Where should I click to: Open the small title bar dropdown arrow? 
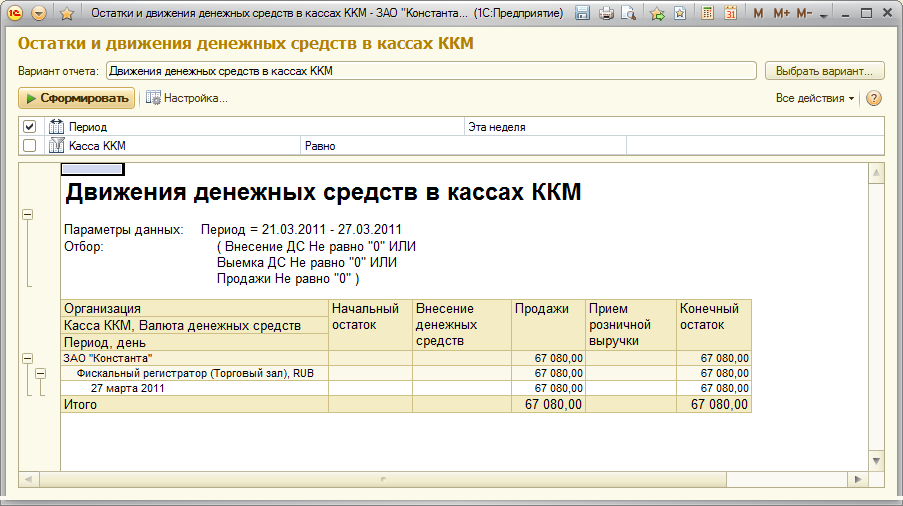824,16
